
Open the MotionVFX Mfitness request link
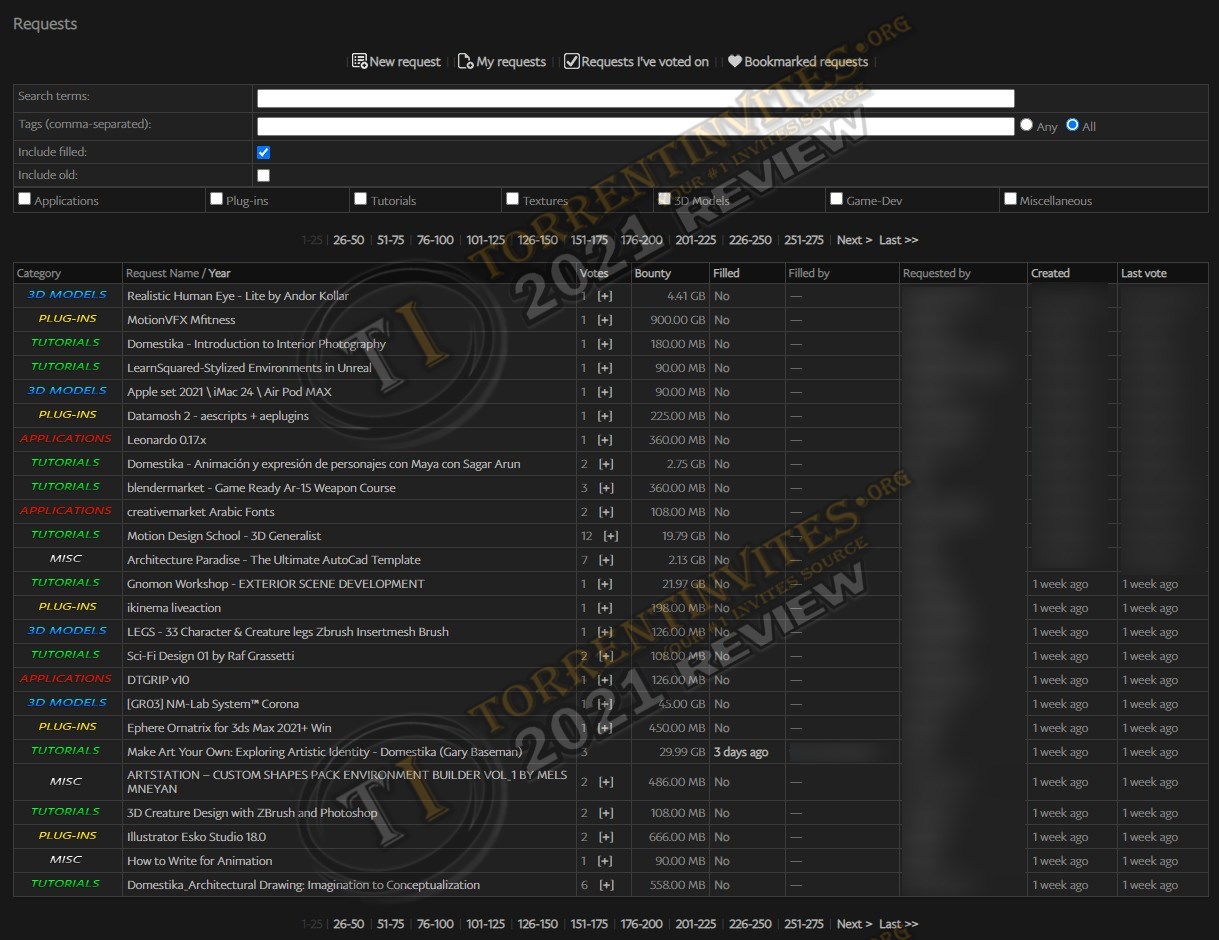(181, 320)
